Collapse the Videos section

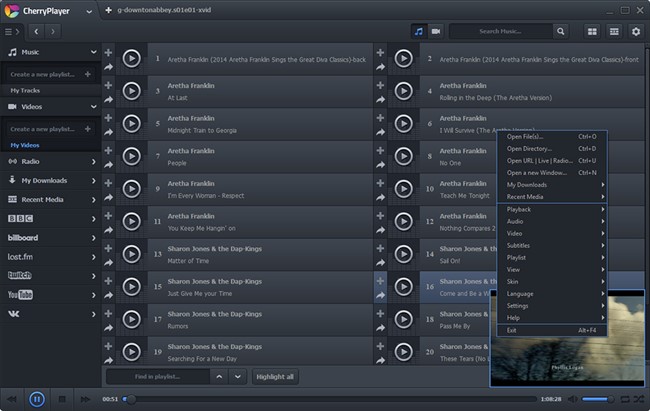click(93, 107)
